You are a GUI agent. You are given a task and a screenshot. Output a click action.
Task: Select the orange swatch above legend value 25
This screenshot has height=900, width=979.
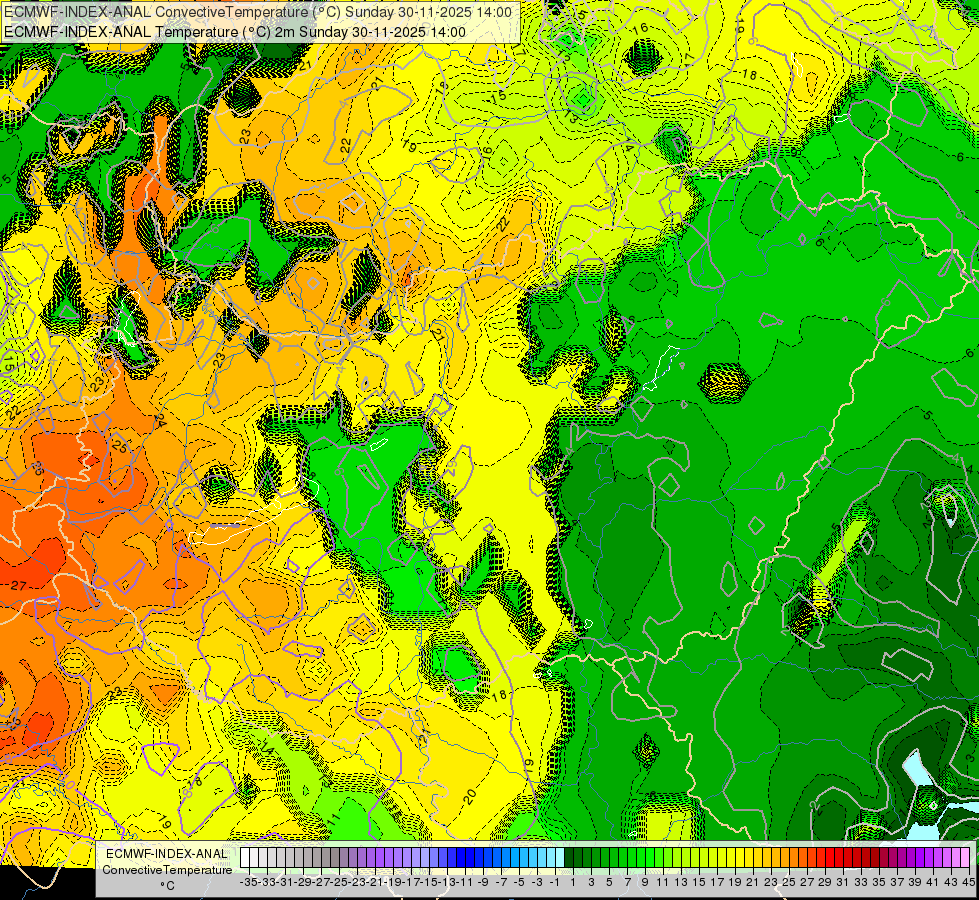click(x=785, y=857)
